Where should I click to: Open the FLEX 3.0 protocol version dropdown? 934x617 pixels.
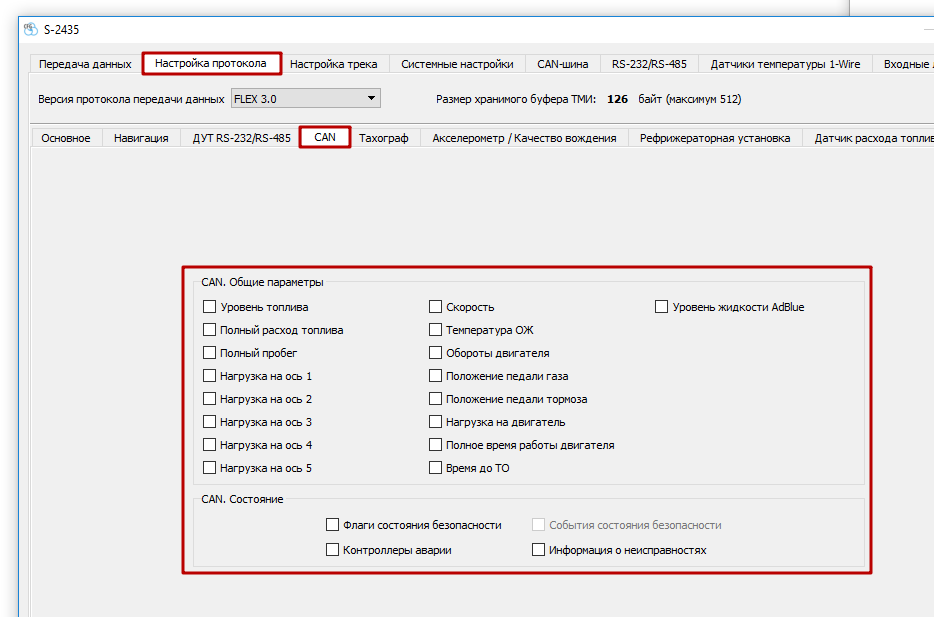point(305,98)
